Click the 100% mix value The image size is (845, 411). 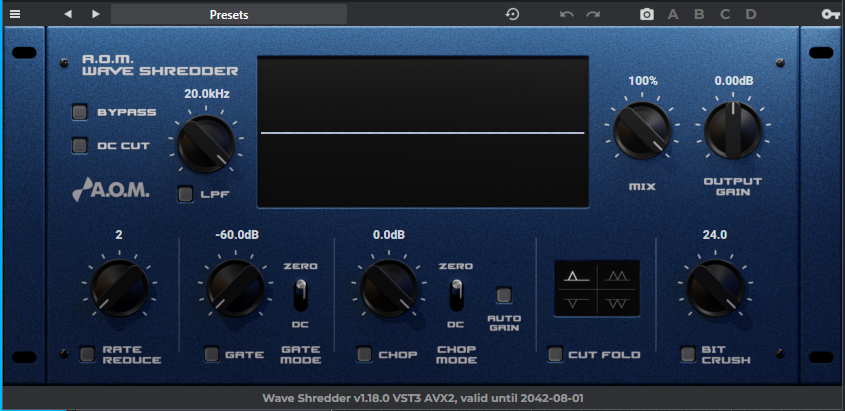[x=643, y=81]
